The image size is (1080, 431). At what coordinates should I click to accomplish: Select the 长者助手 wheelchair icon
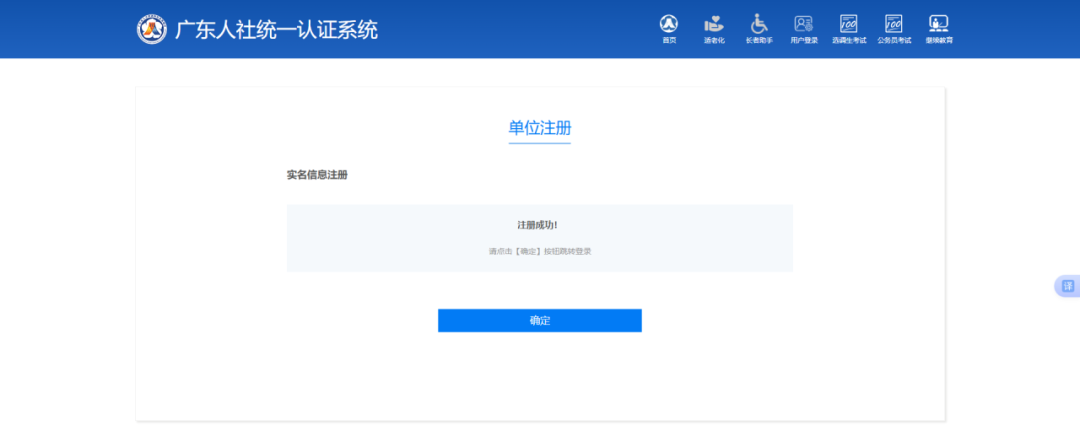point(759,23)
